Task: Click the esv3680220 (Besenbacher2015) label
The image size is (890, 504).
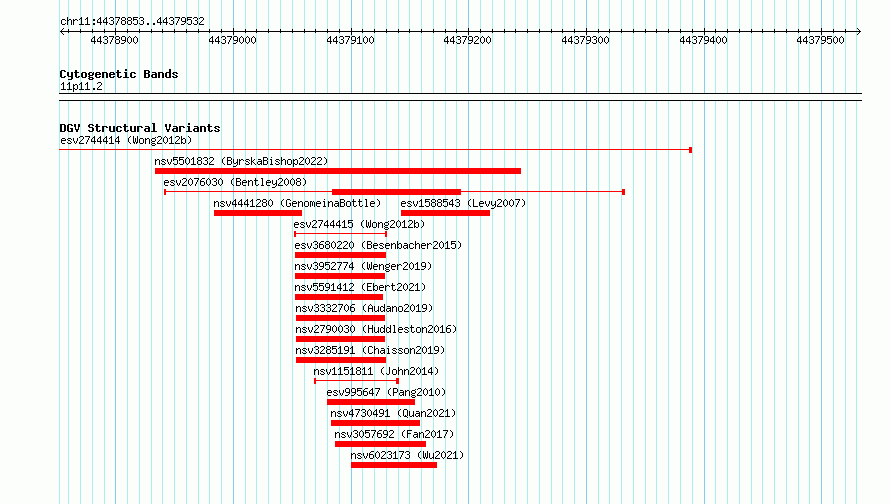Action: (378, 245)
